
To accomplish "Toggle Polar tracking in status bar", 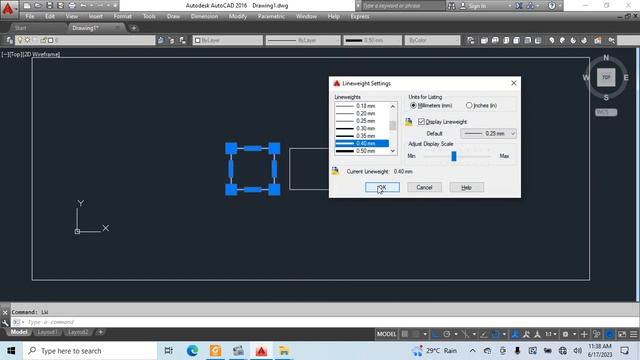I will coord(447,334).
